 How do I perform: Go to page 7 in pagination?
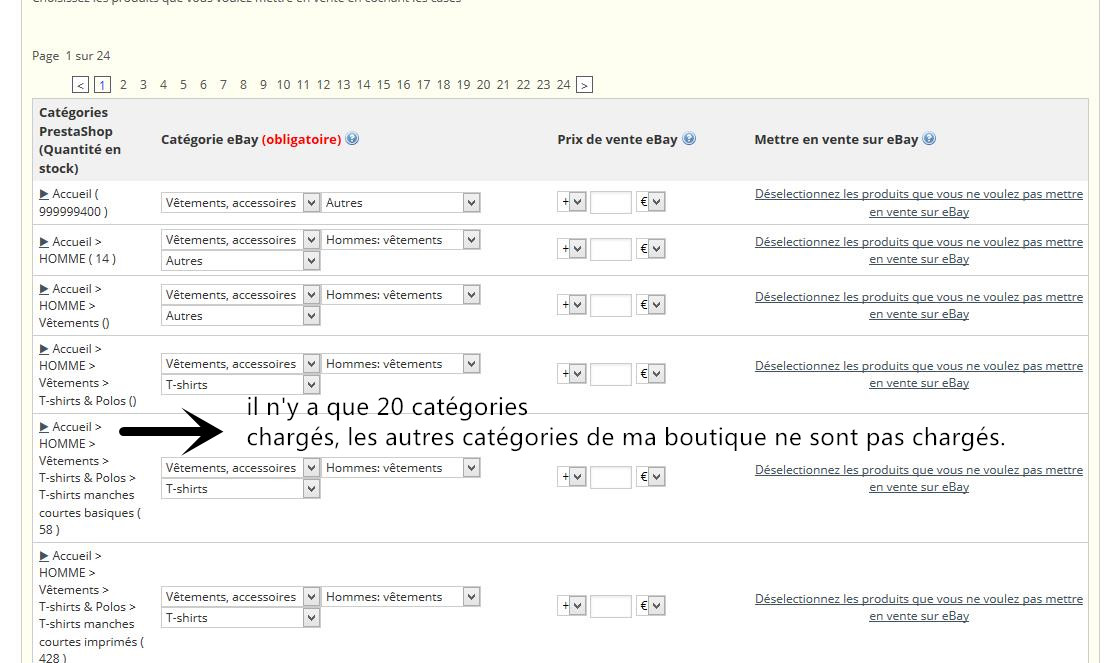(223, 85)
